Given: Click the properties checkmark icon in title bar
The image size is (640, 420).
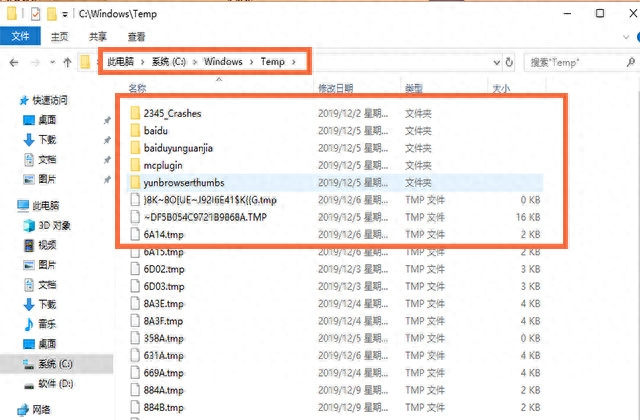Looking at the screenshot, I should click(x=37, y=15).
